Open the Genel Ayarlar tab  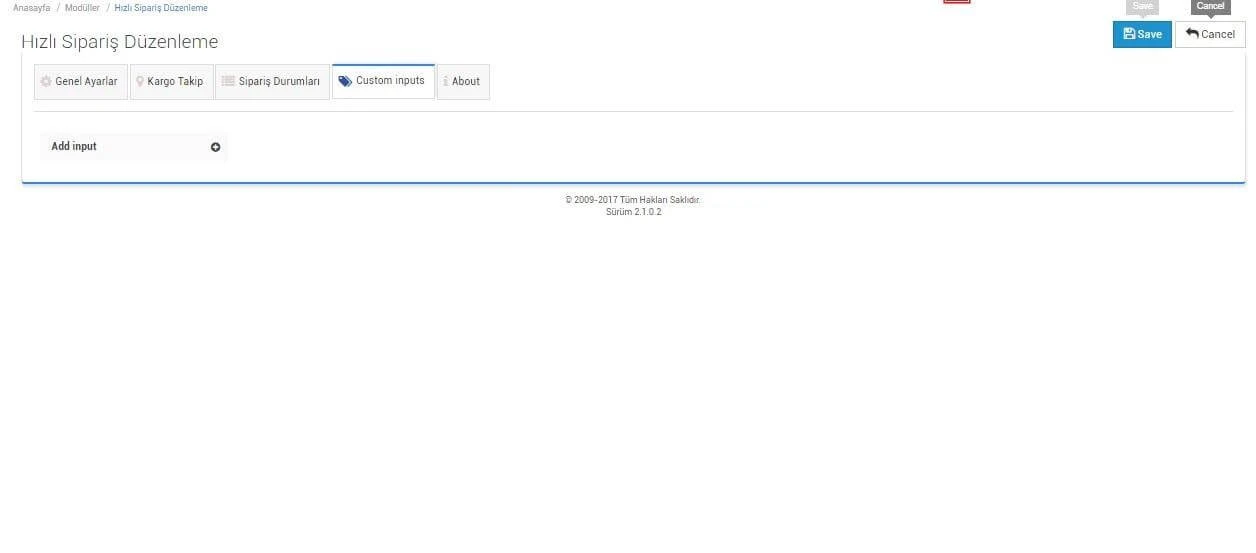(x=86, y=82)
